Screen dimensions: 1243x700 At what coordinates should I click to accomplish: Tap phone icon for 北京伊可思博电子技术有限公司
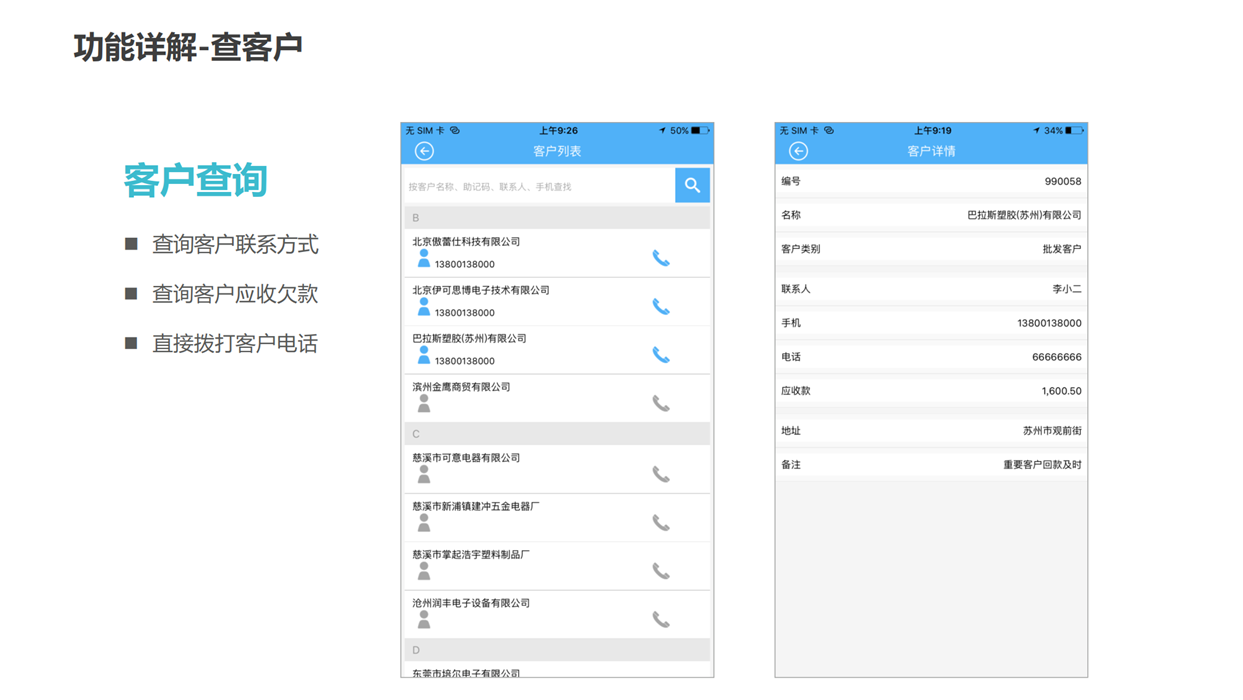click(x=660, y=306)
